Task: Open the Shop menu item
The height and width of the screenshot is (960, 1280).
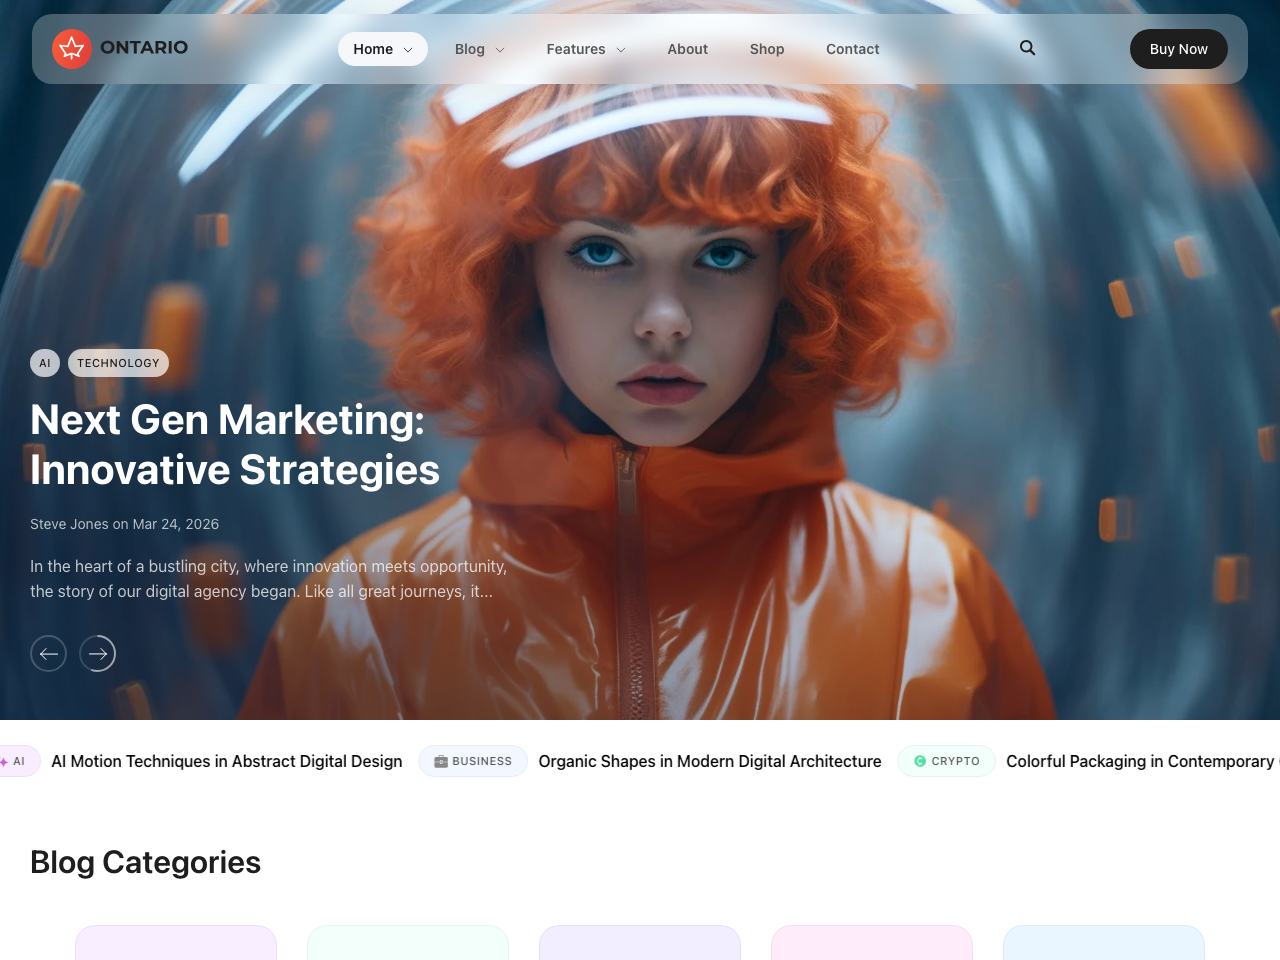Action: click(767, 49)
